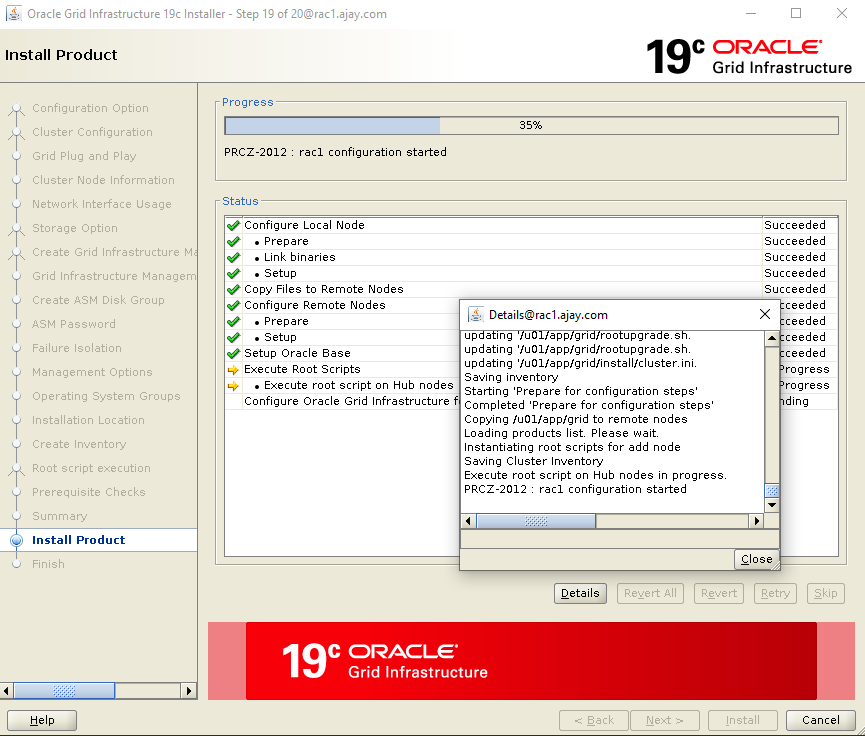Screen dimensions: 865x736
Task: Click green checkmark beside Setup Oracle Base
Action: pyautogui.click(x=233, y=353)
